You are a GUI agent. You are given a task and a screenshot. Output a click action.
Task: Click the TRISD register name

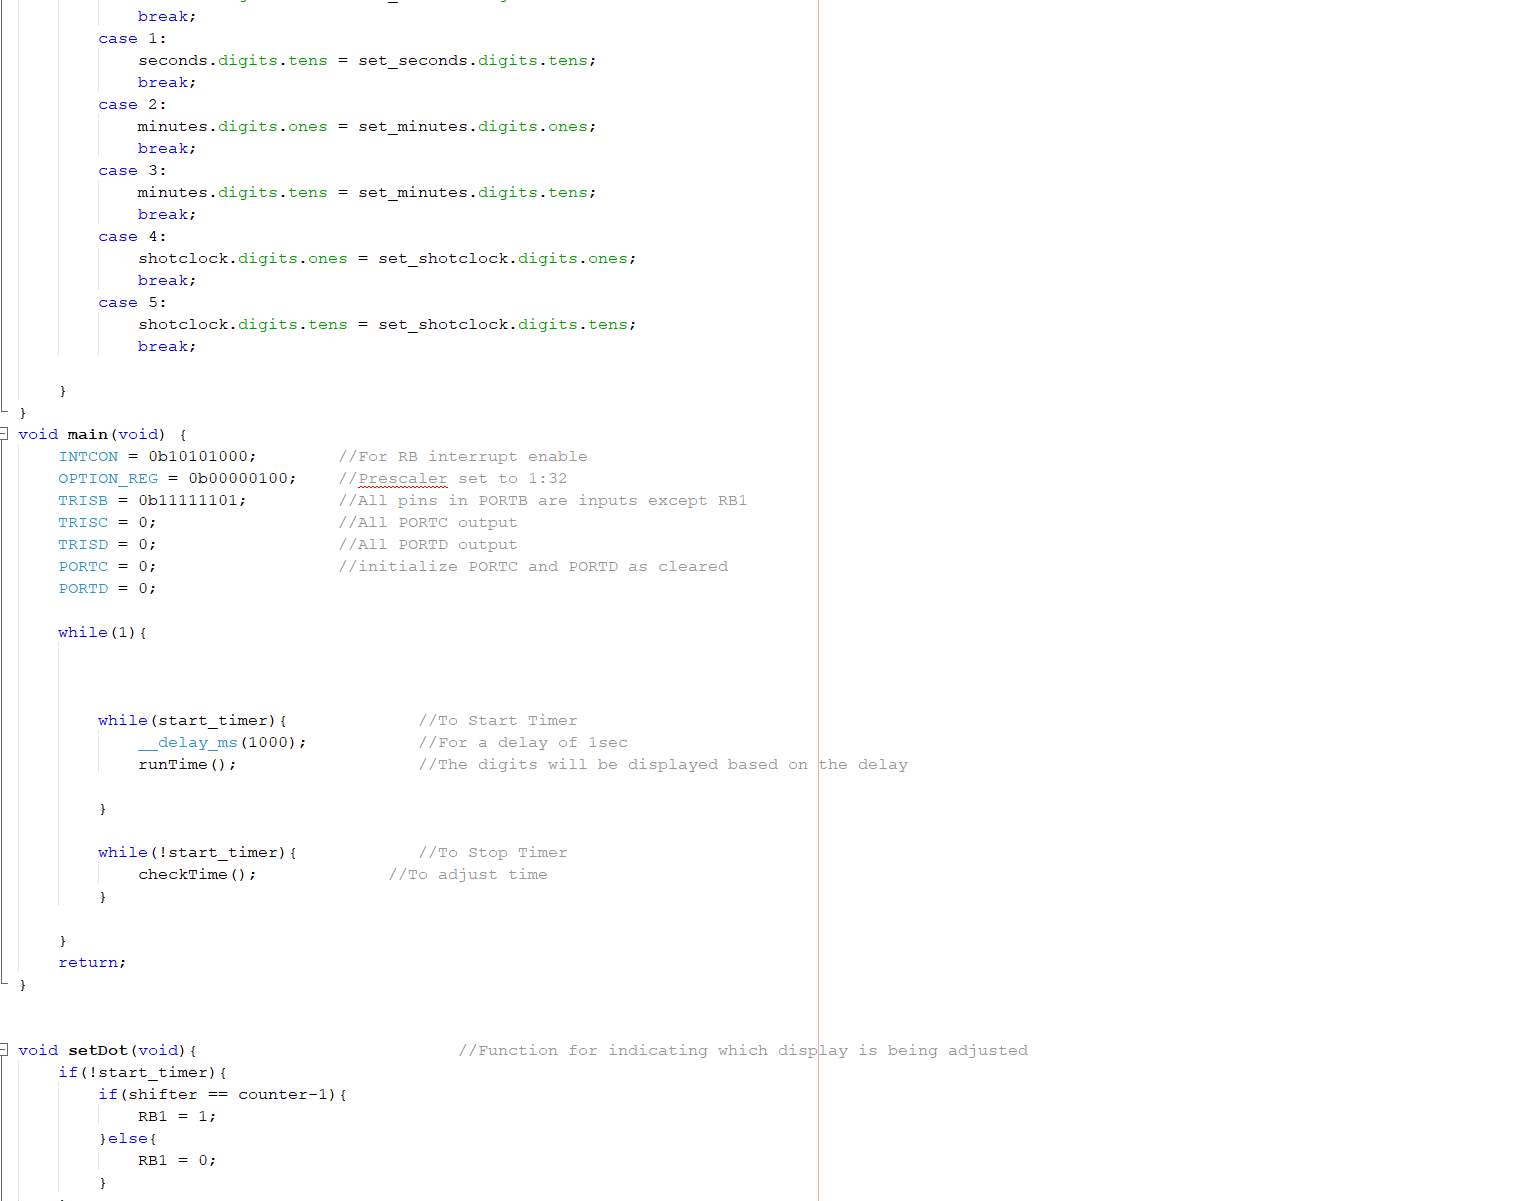pos(83,545)
